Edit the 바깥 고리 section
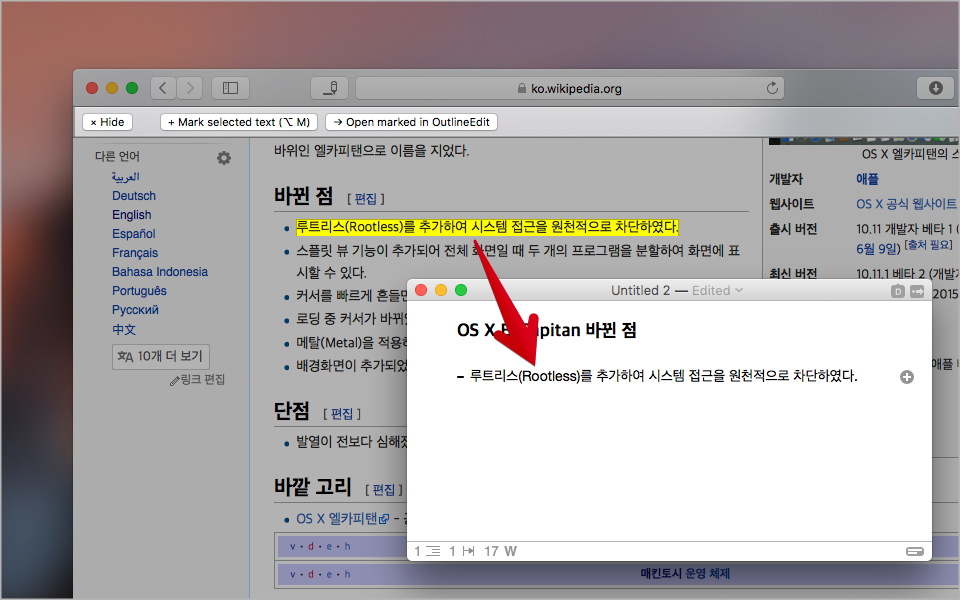This screenshot has width=960, height=600. pyautogui.click(x=384, y=490)
